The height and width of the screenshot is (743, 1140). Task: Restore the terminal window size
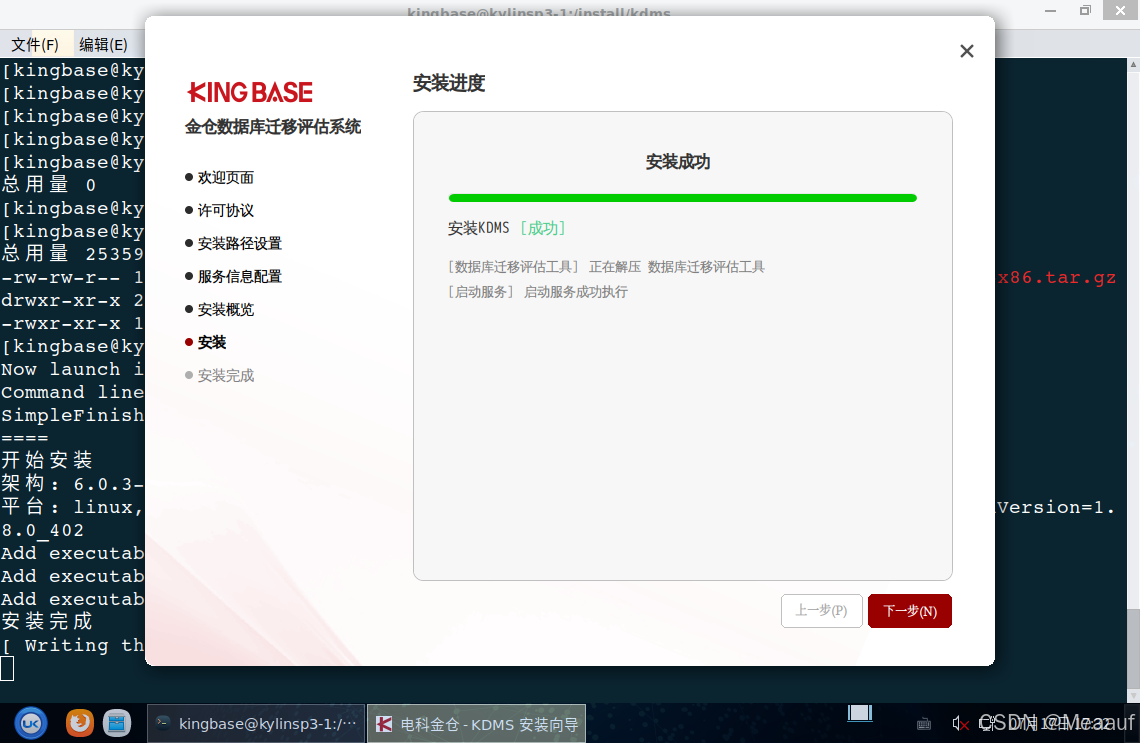1085,11
